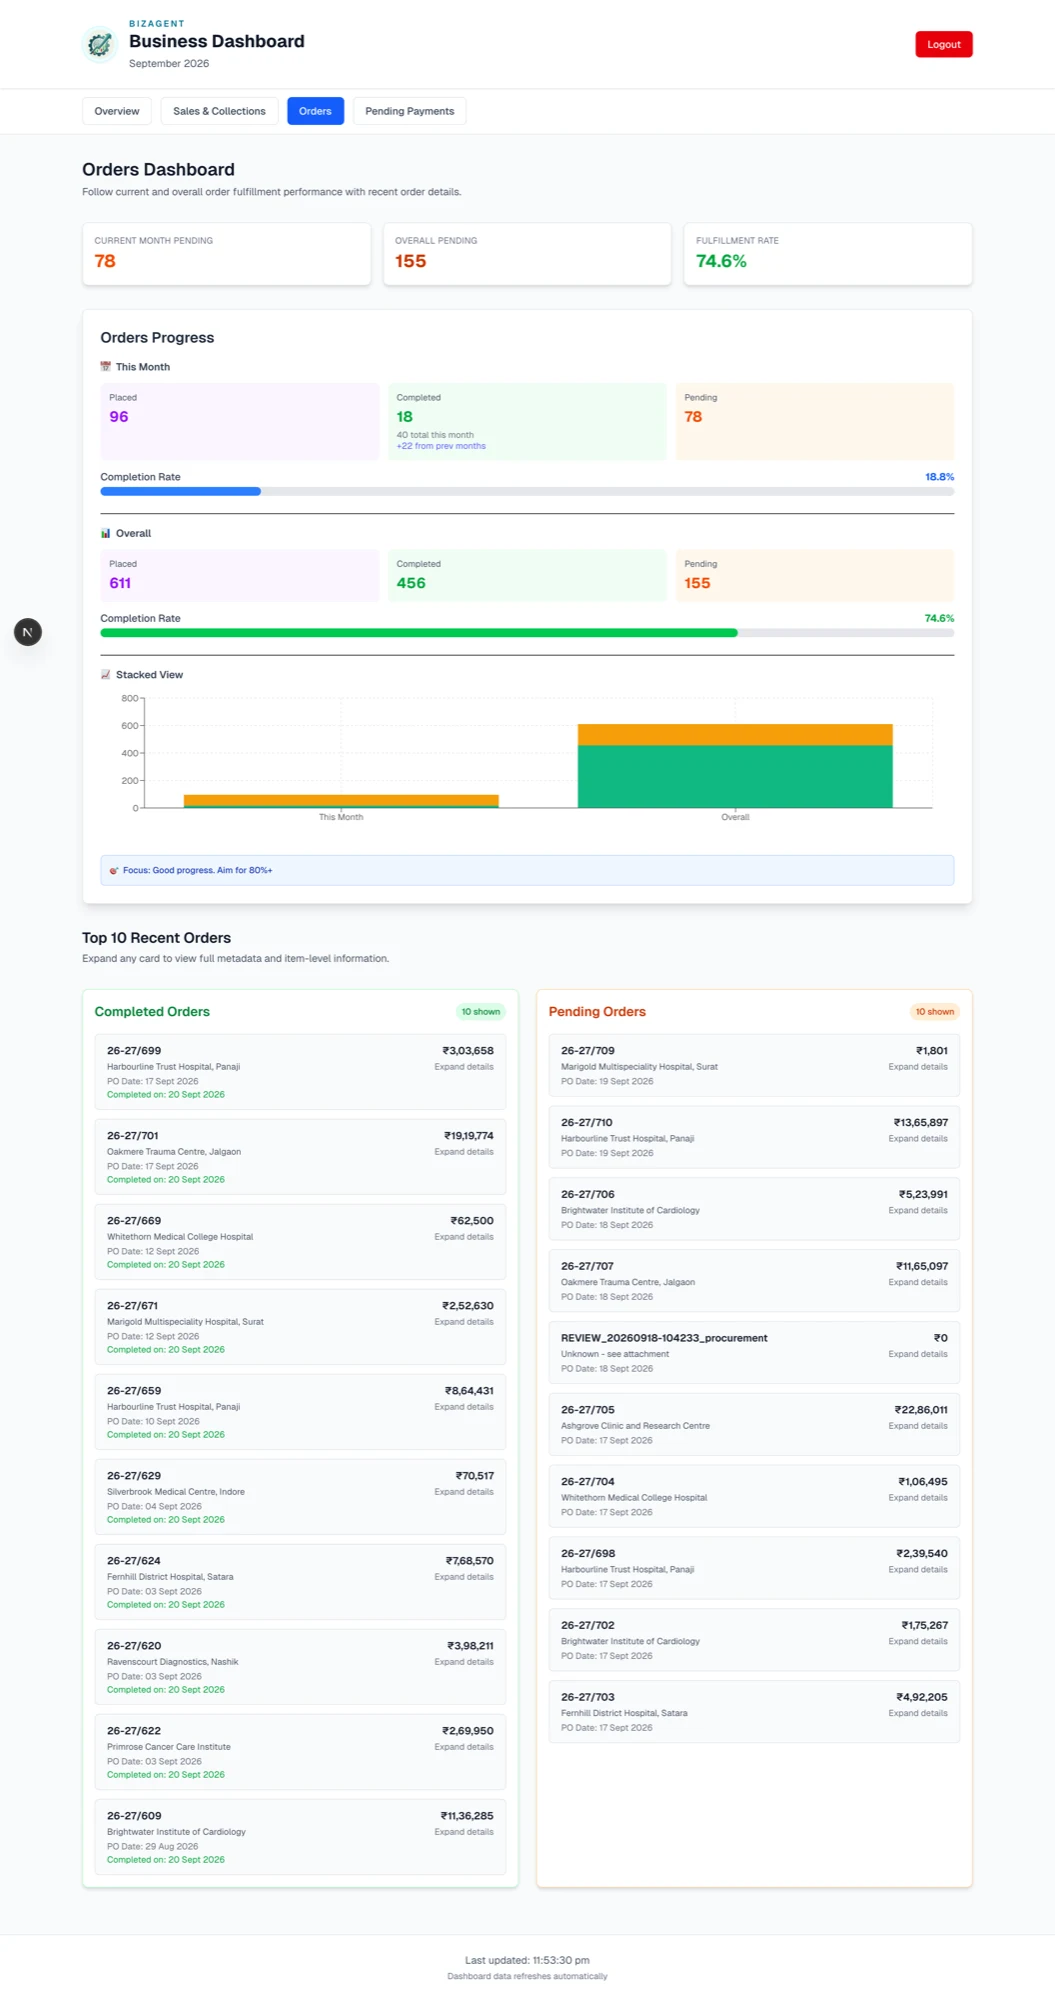Click the Current Month Pending card
1055x2000 pixels.
tap(226, 254)
